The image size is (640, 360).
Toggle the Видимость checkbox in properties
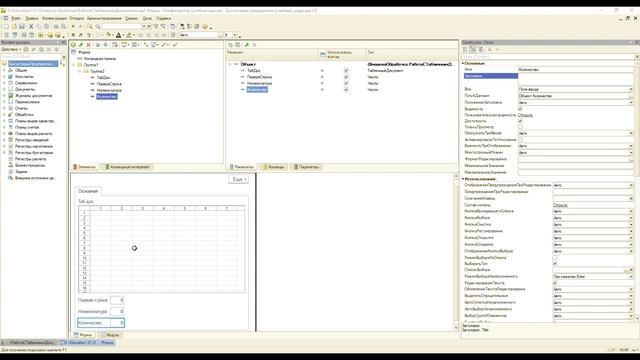tap(520, 109)
